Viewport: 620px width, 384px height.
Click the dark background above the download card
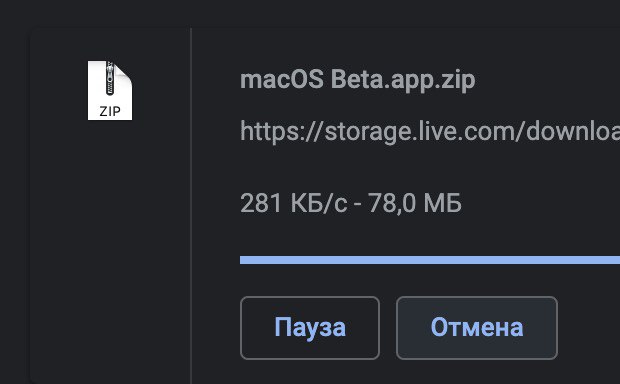click(310, 12)
